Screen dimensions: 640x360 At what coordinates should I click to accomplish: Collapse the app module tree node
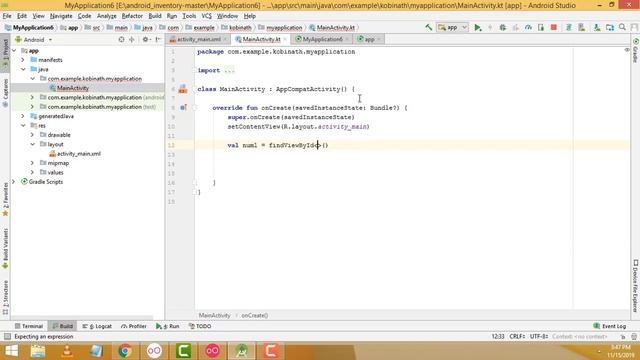14,51
